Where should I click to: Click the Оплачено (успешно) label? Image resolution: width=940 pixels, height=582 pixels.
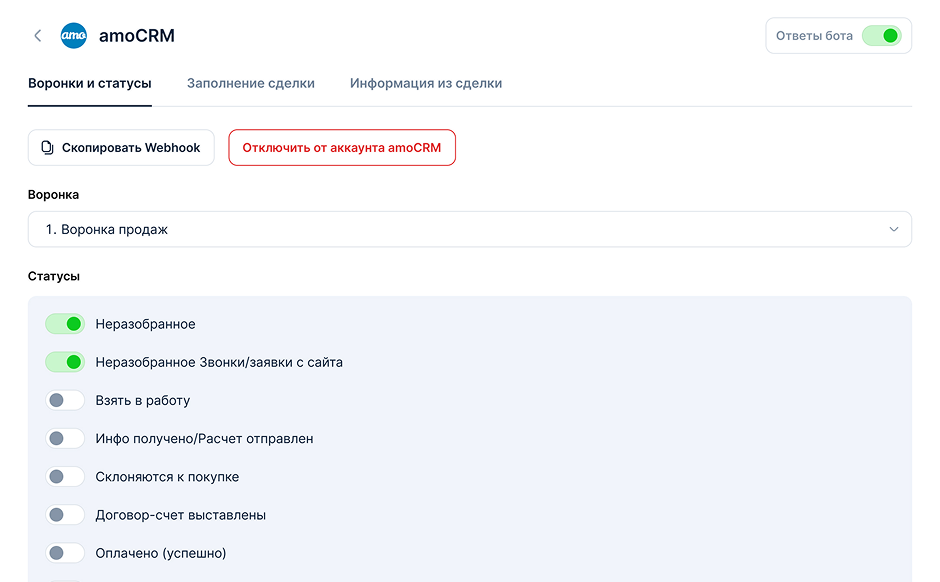[x=161, y=553]
